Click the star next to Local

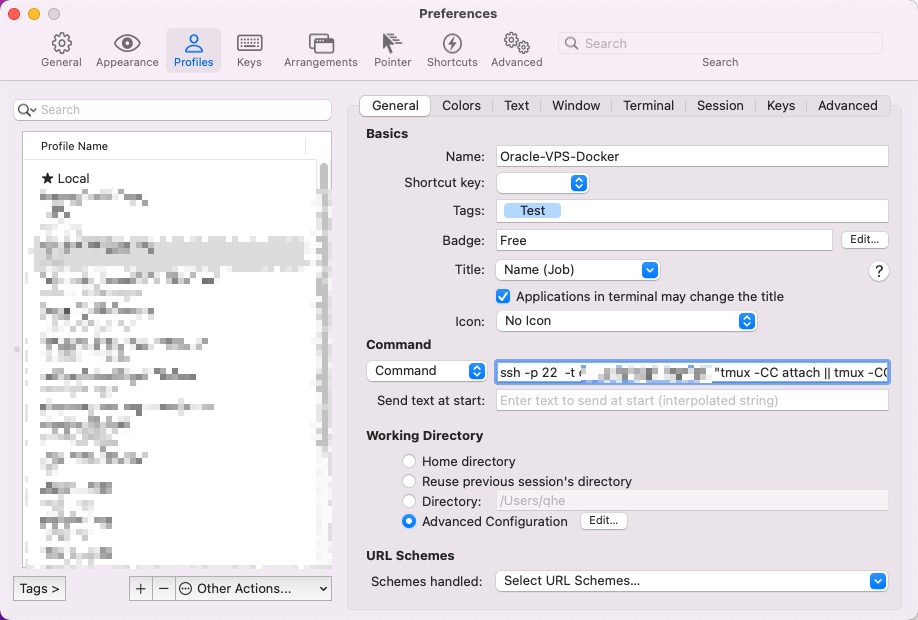[47, 178]
